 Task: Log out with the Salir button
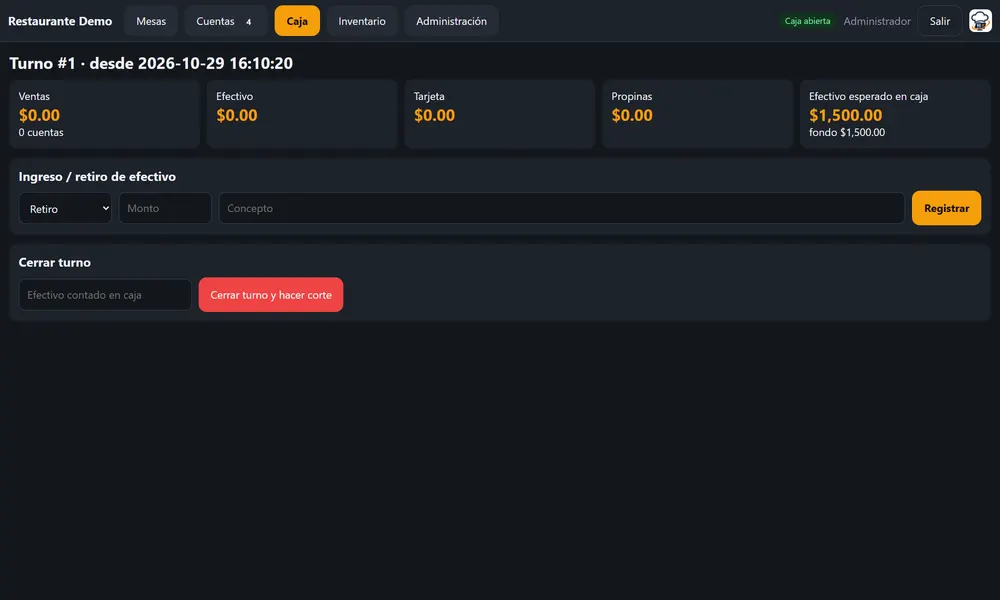coord(939,21)
